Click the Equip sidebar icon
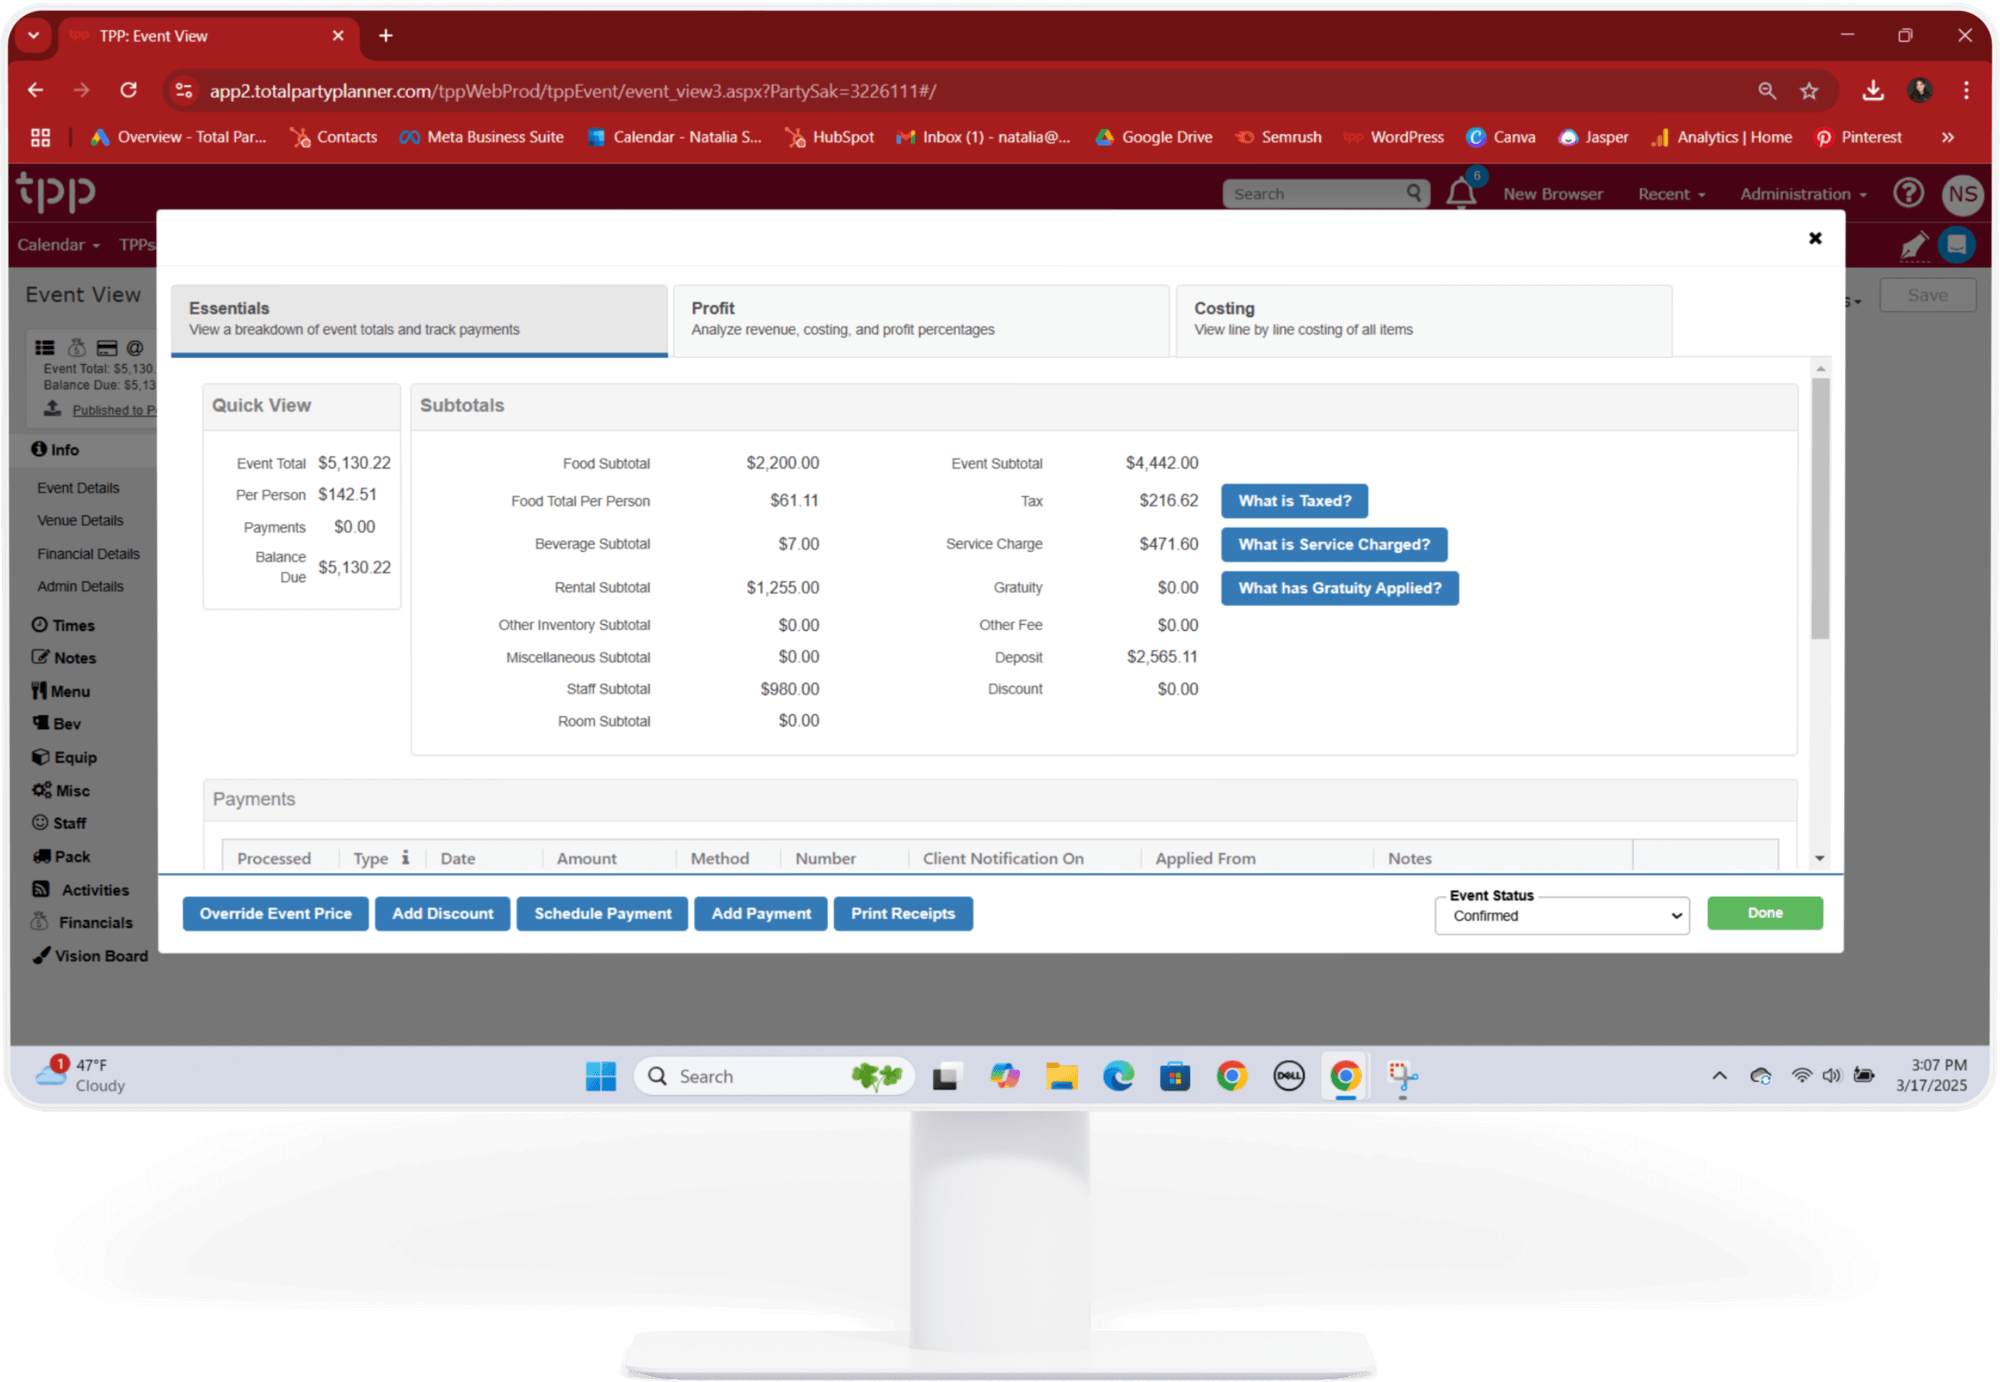Screen dimensions: 2000x1382 [73, 757]
